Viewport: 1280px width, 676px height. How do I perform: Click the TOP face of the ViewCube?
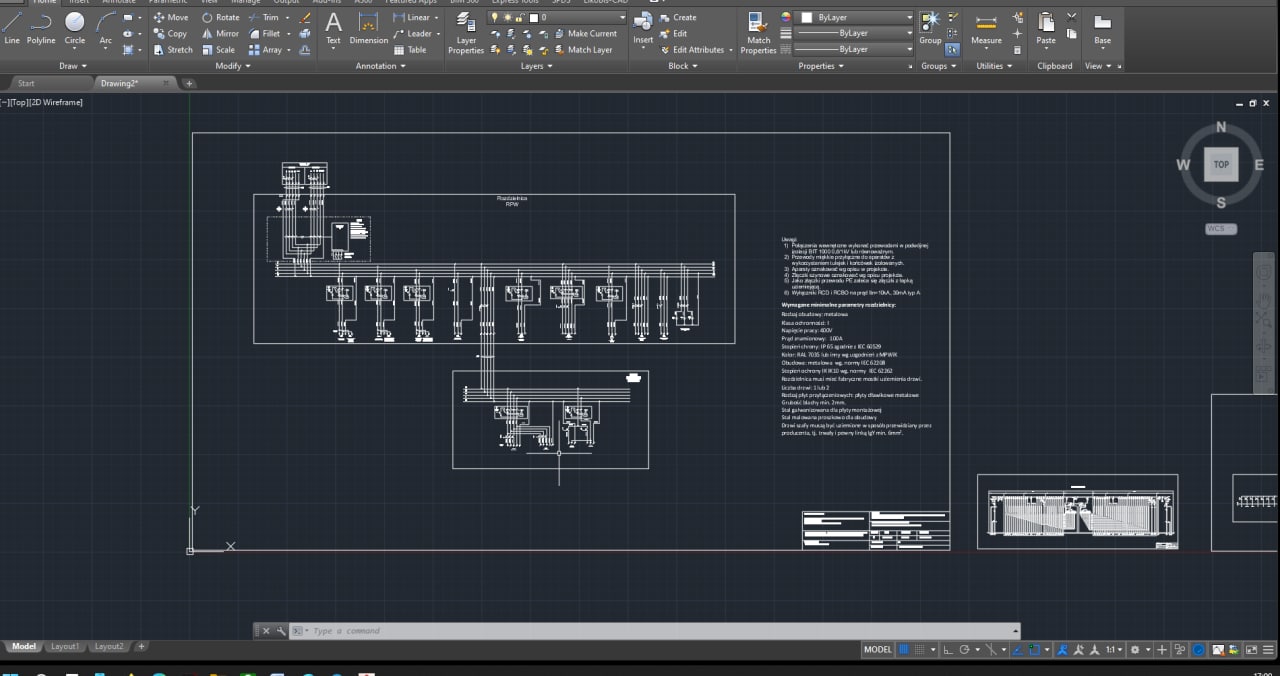point(1221,165)
